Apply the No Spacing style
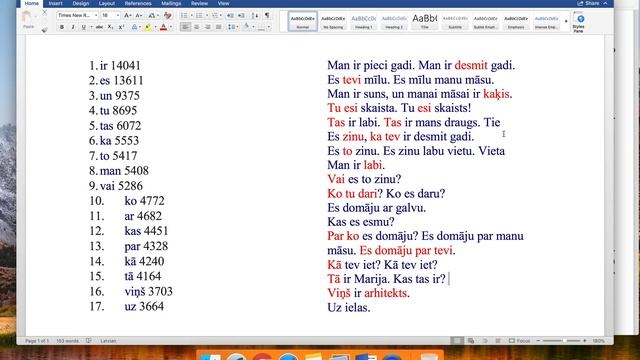 point(333,21)
